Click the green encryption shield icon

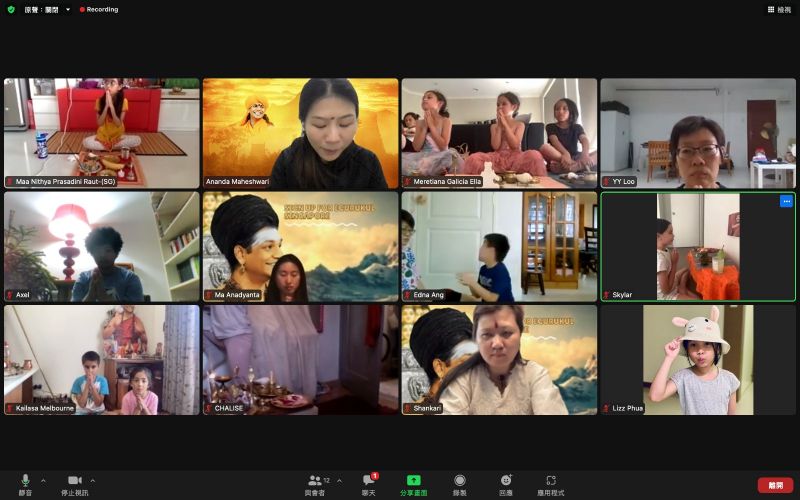11,9
